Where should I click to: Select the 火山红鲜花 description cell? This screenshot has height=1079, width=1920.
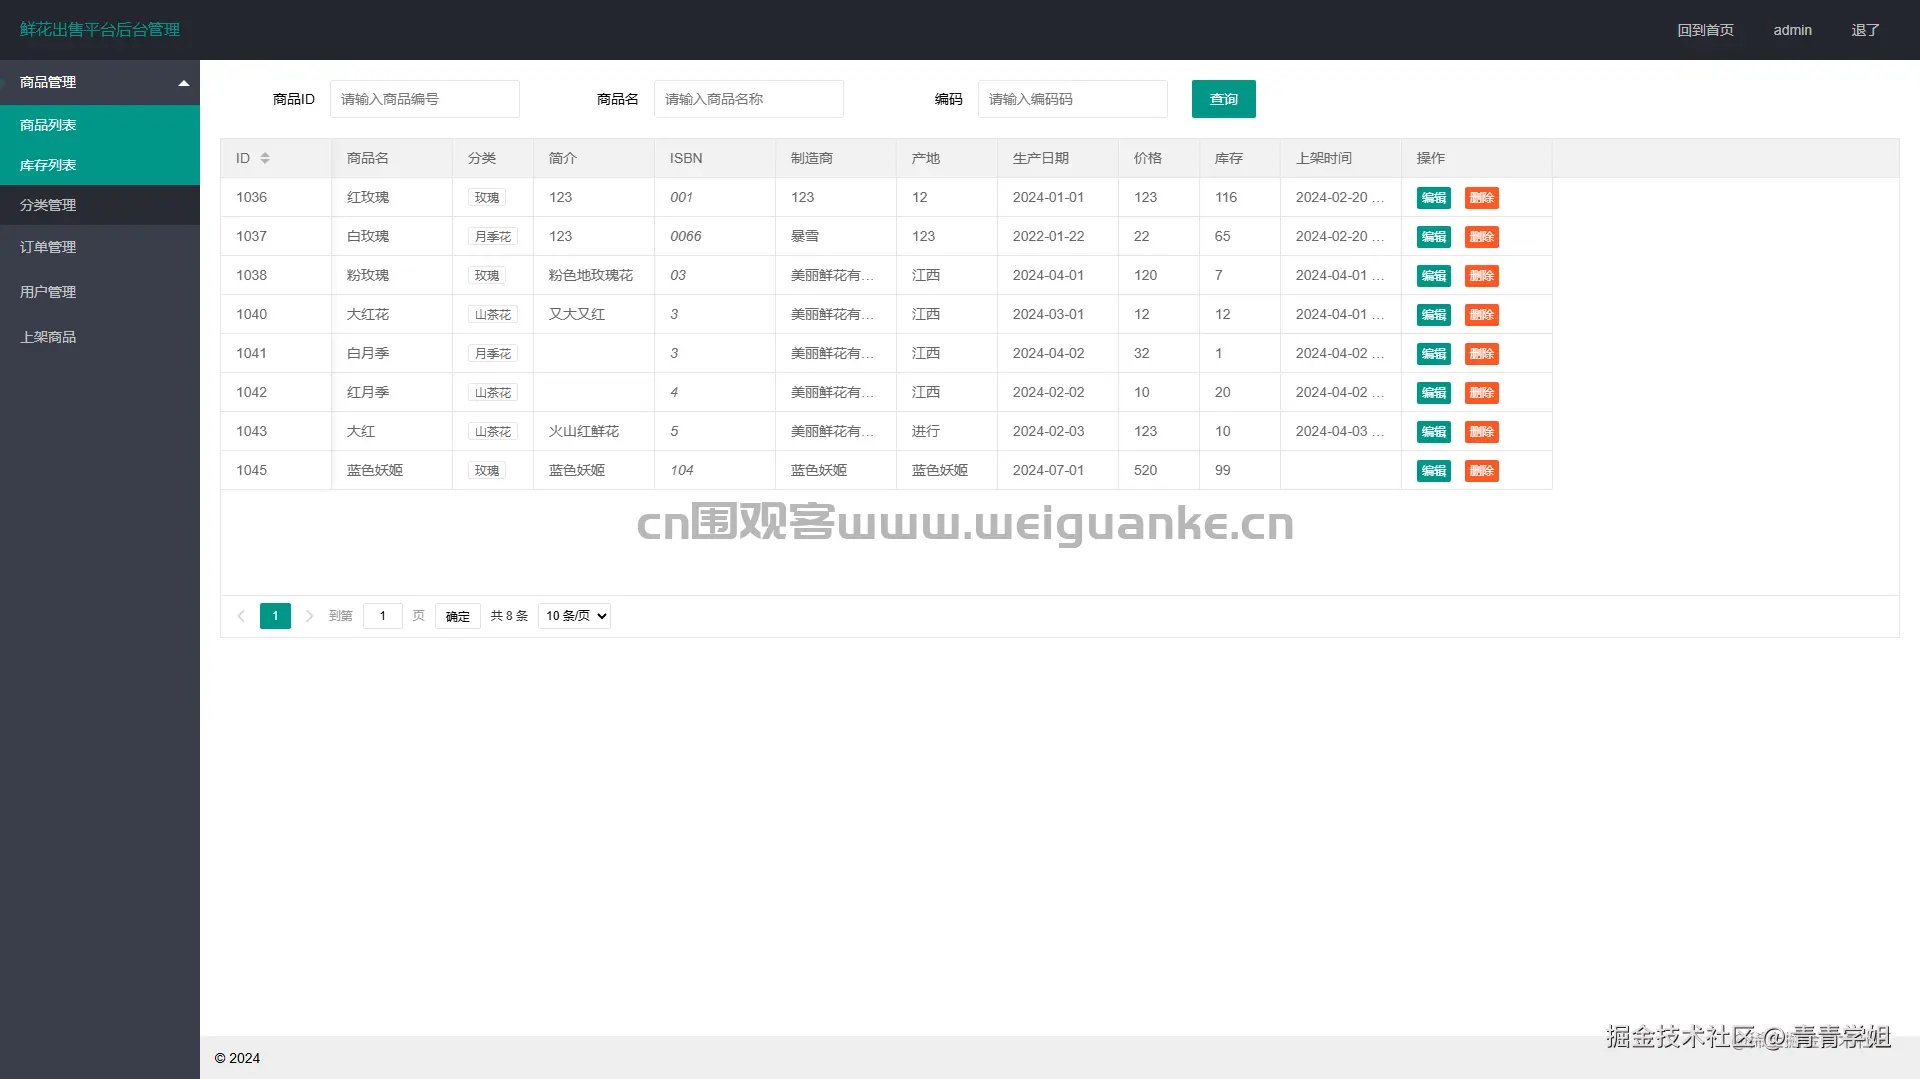[594, 431]
